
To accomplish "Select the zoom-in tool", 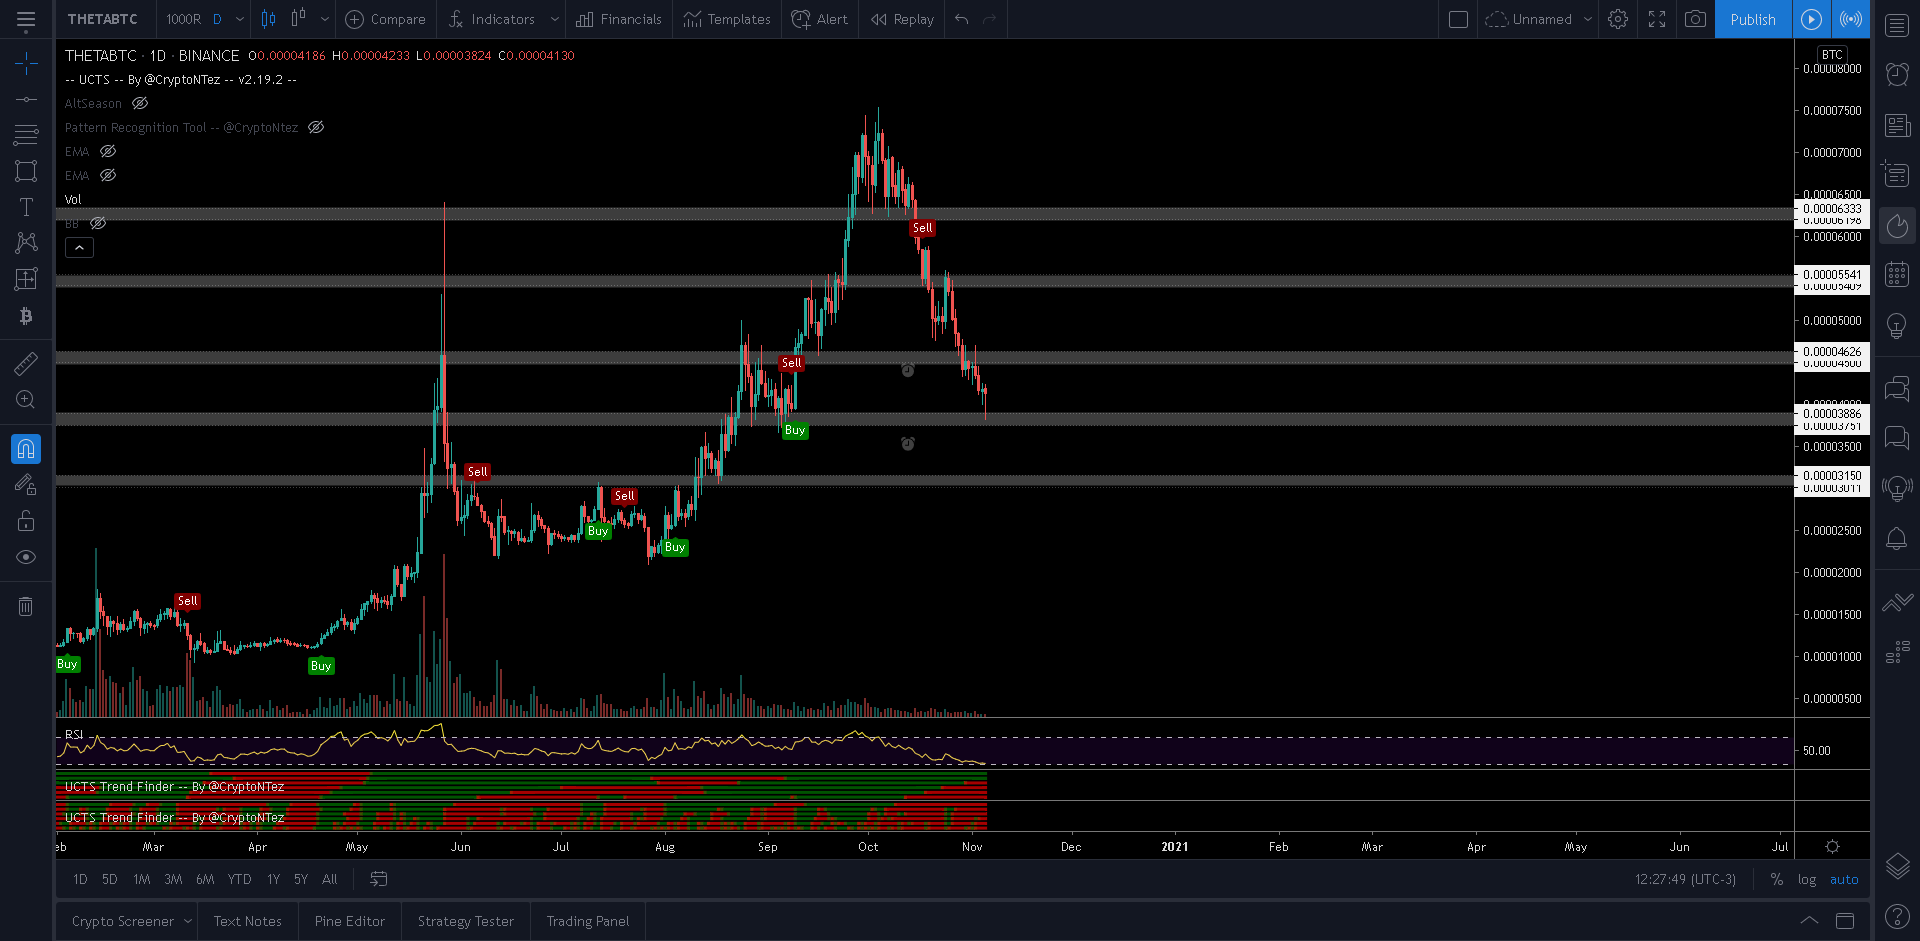I will click(26, 399).
